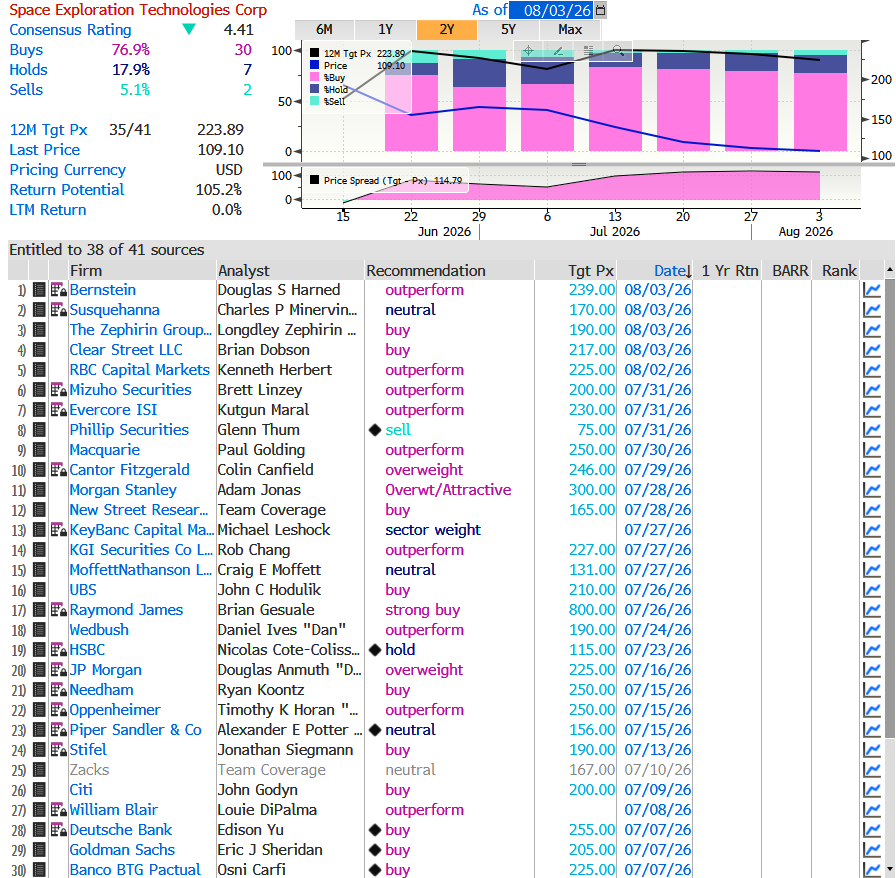Viewport: 896px width, 878px height.
Task: Select analyst name Adam Jonas
Action: [259, 490]
